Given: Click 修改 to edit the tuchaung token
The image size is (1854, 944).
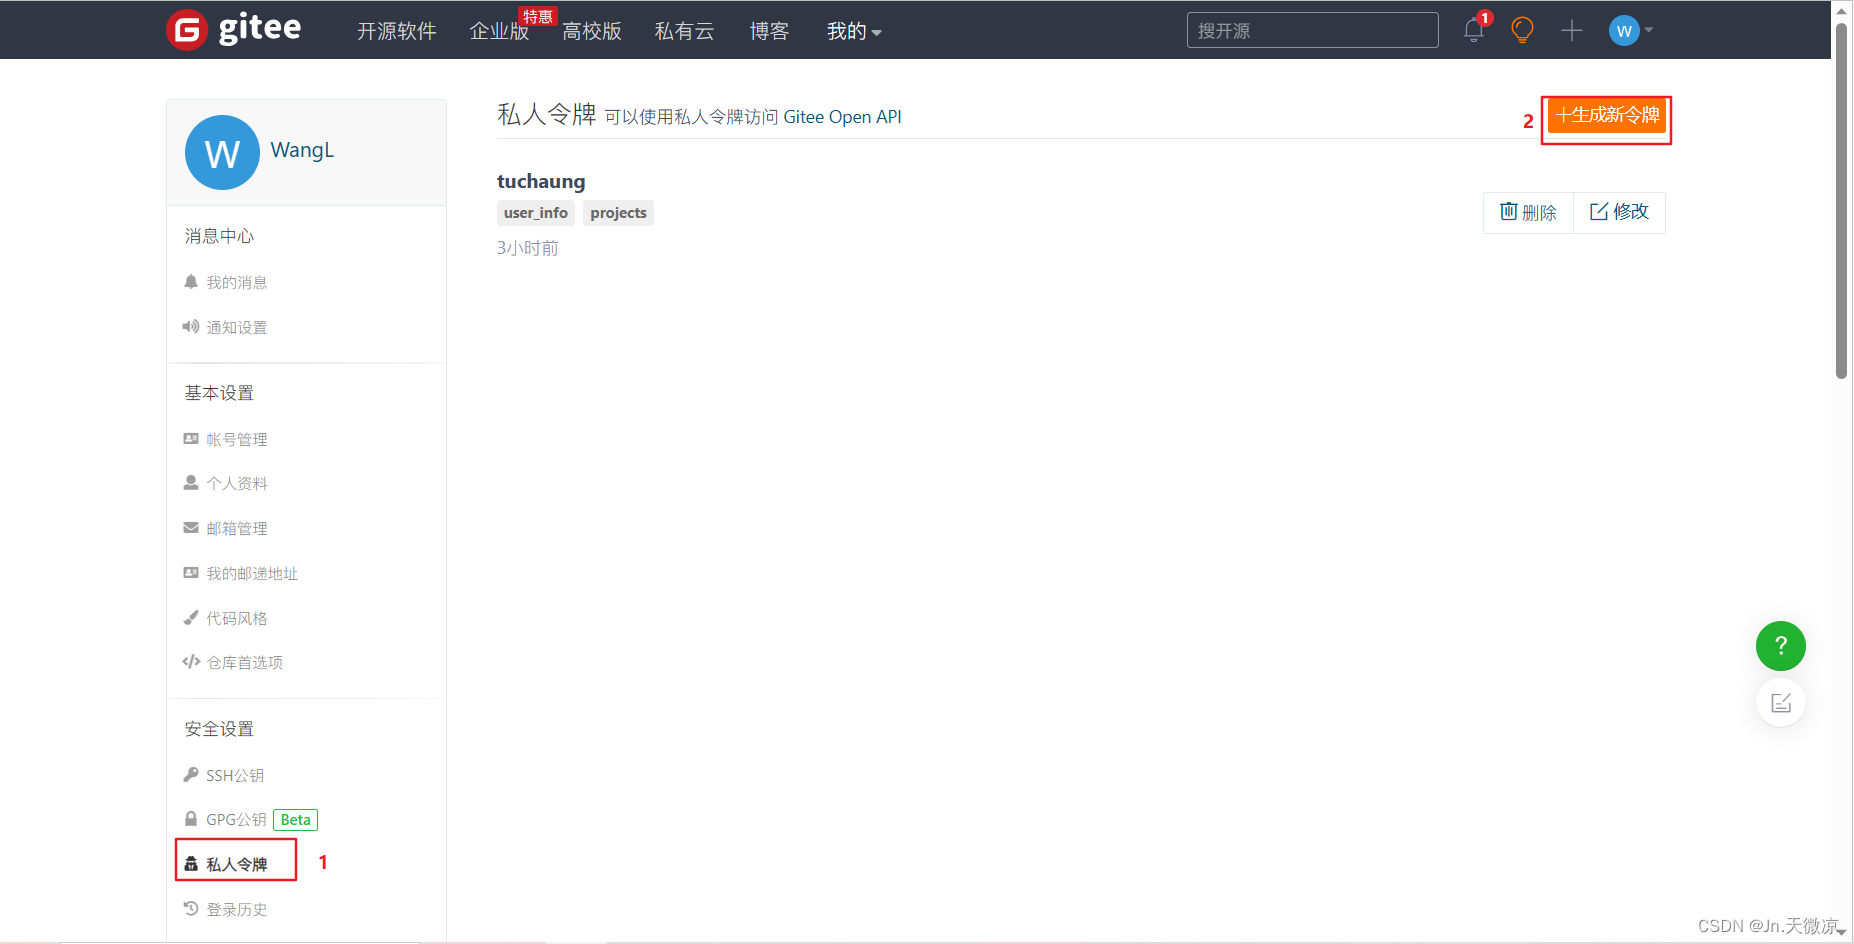Looking at the screenshot, I should [1619, 212].
